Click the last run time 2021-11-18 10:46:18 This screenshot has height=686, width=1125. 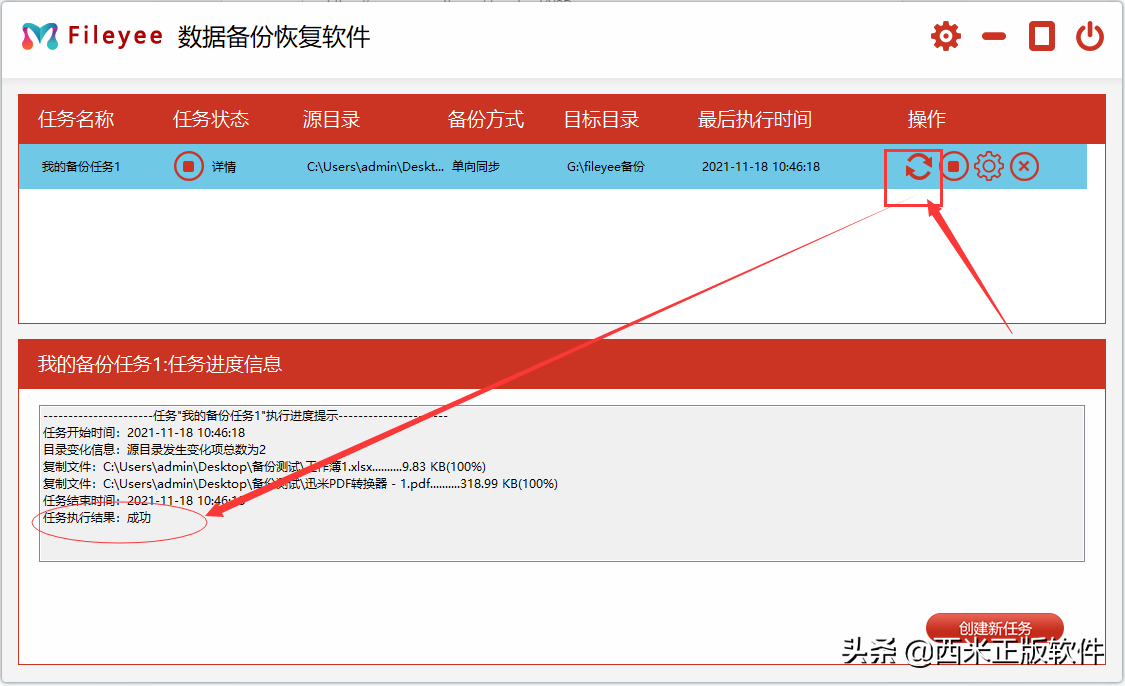click(x=761, y=166)
